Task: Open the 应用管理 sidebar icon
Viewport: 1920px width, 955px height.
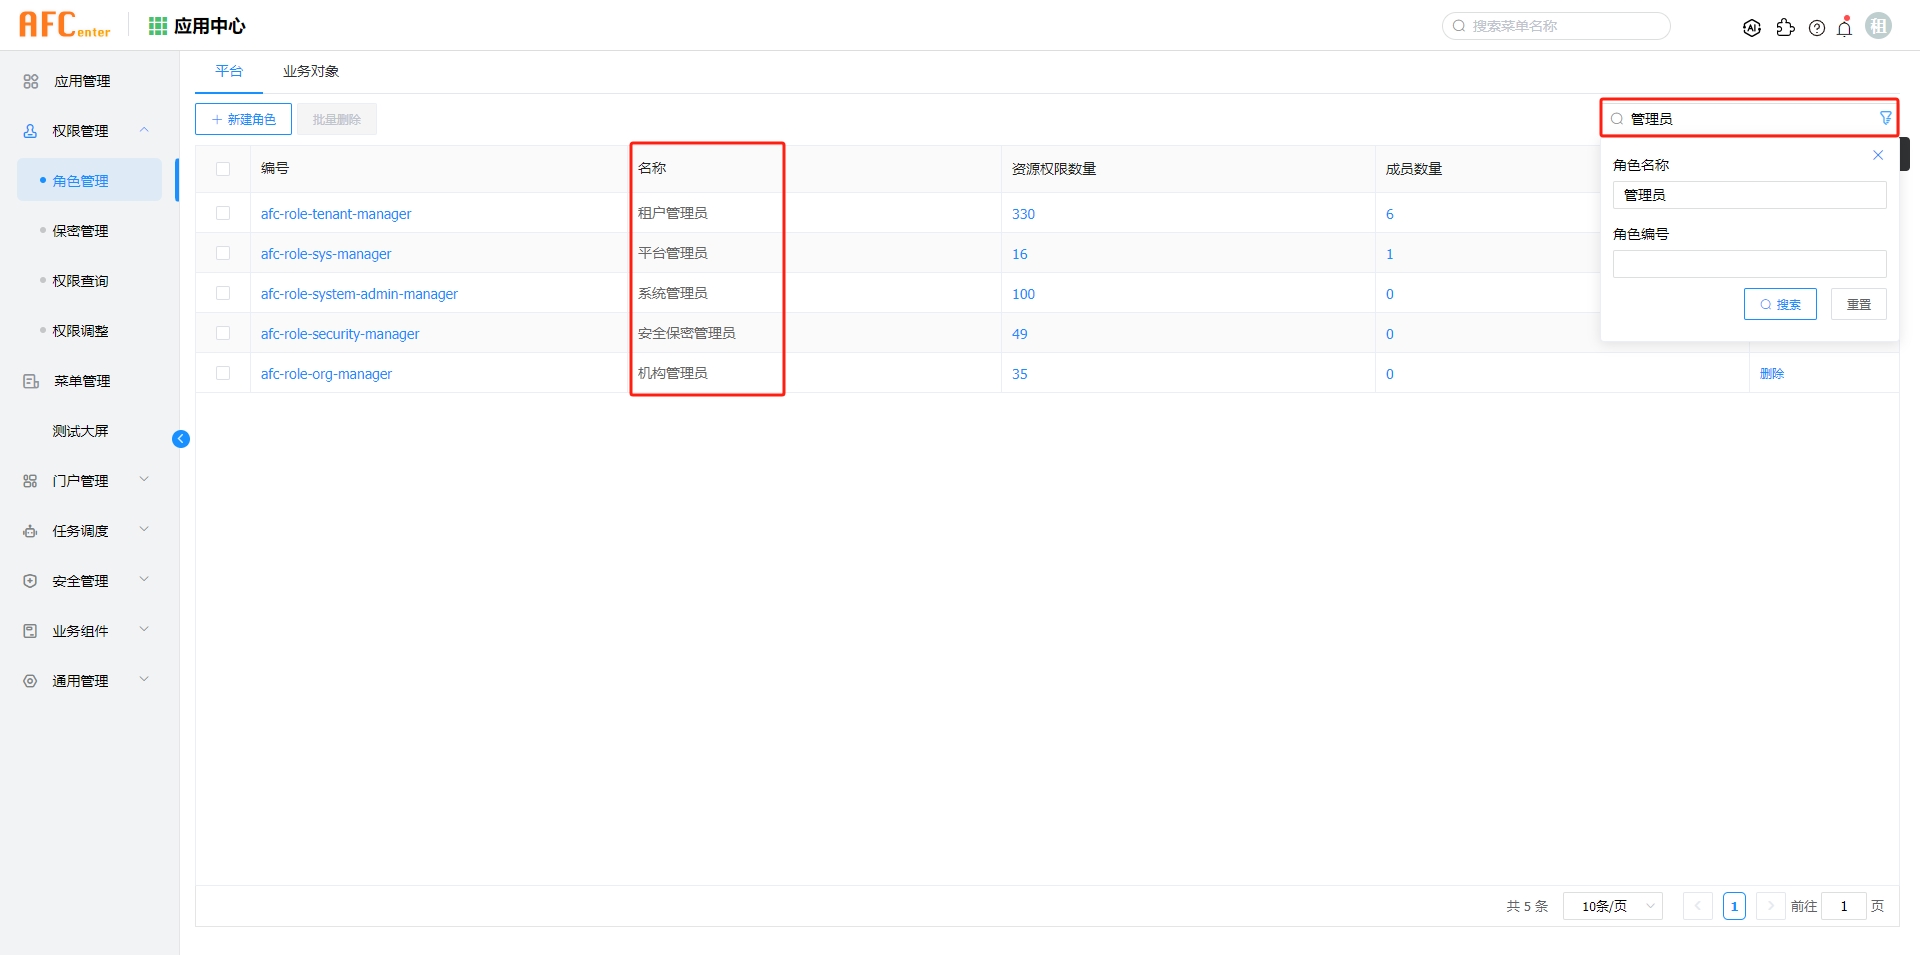Action: pos(29,81)
